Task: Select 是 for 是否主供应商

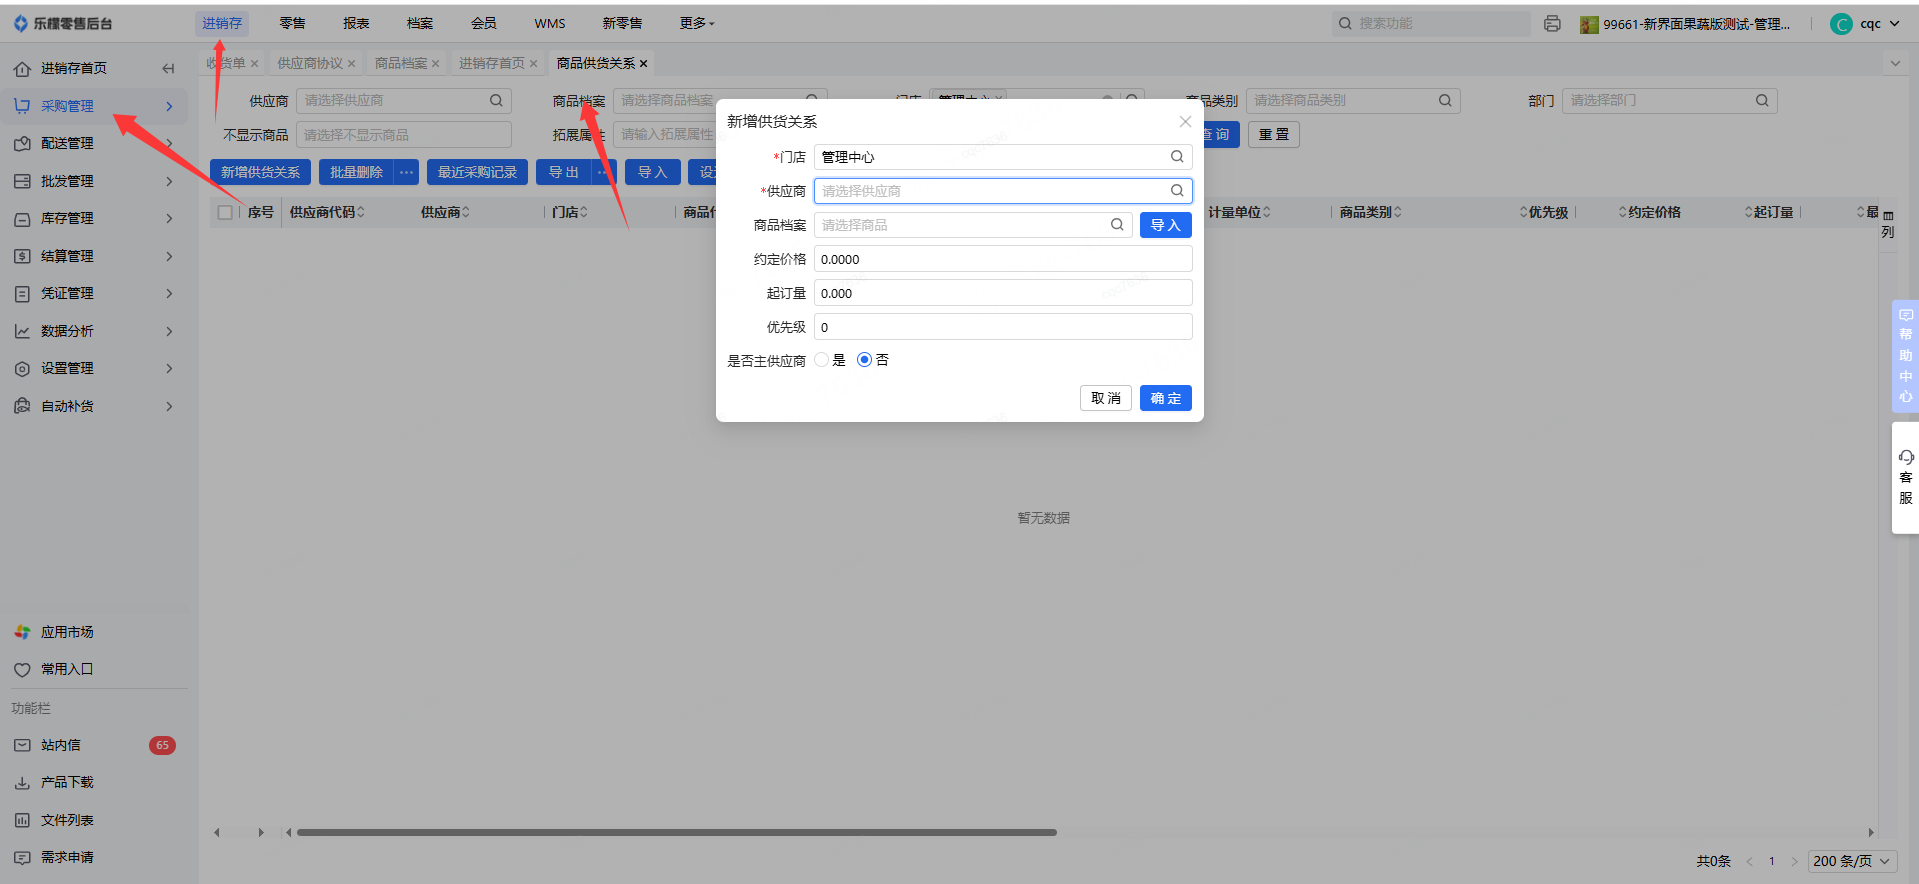Action: [822, 360]
